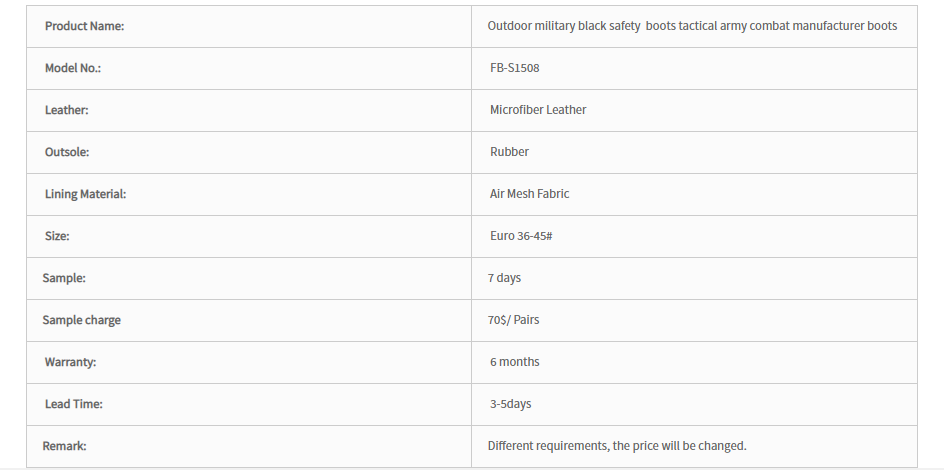Click the Sample label in the table
944x470 pixels.
point(64,278)
